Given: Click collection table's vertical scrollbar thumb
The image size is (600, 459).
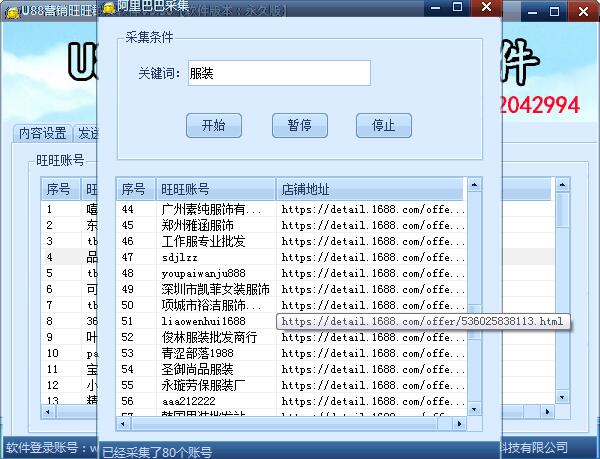Looking at the screenshot, I should (x=474, y=321).
